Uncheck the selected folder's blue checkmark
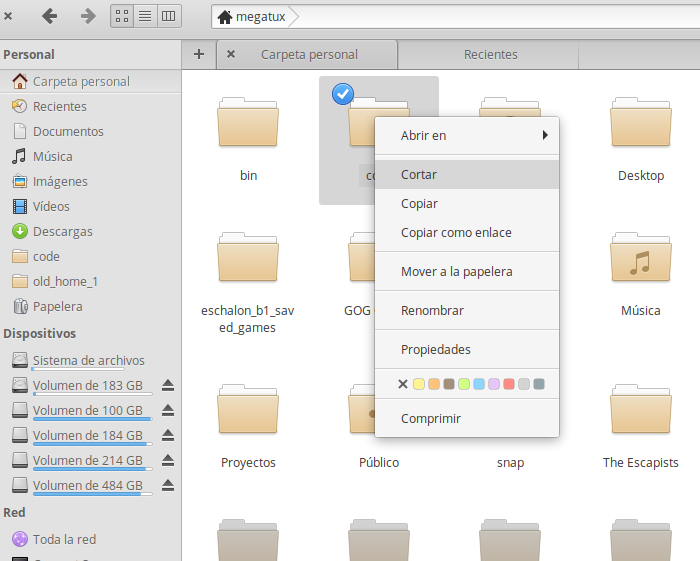Viewport: 700px width, 561px height. (x=343, y=94)
